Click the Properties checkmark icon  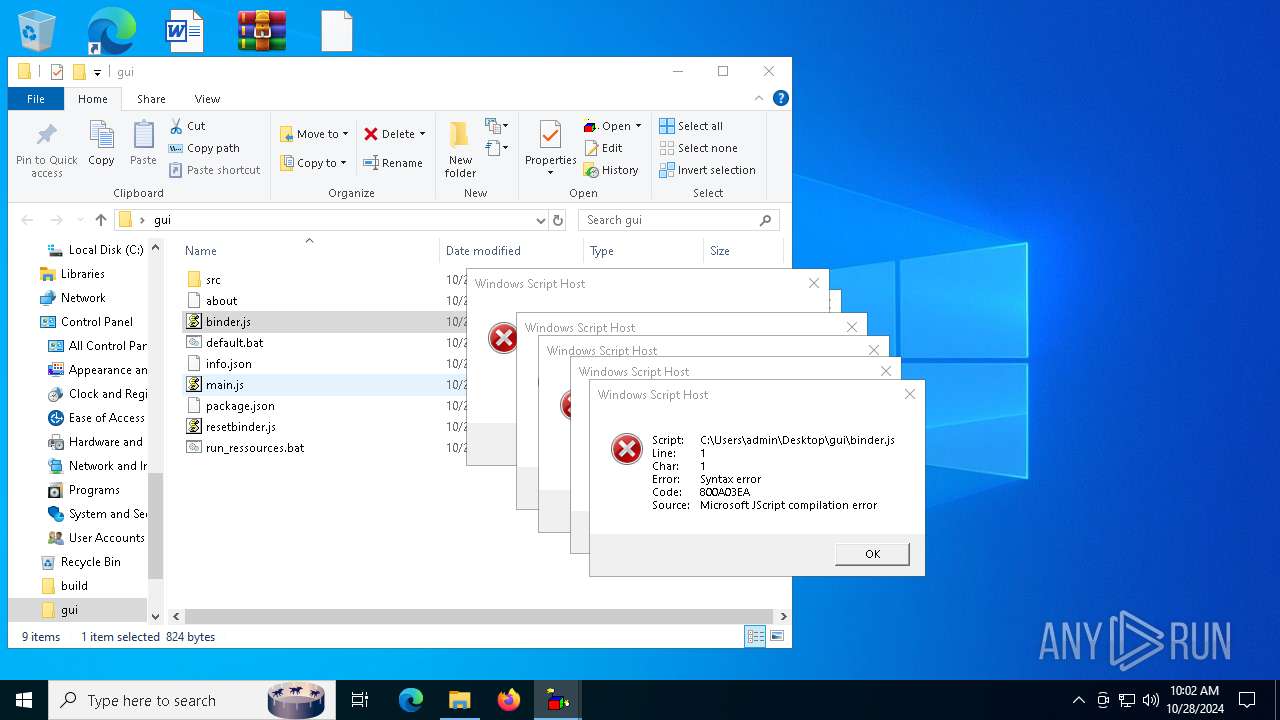550,135
